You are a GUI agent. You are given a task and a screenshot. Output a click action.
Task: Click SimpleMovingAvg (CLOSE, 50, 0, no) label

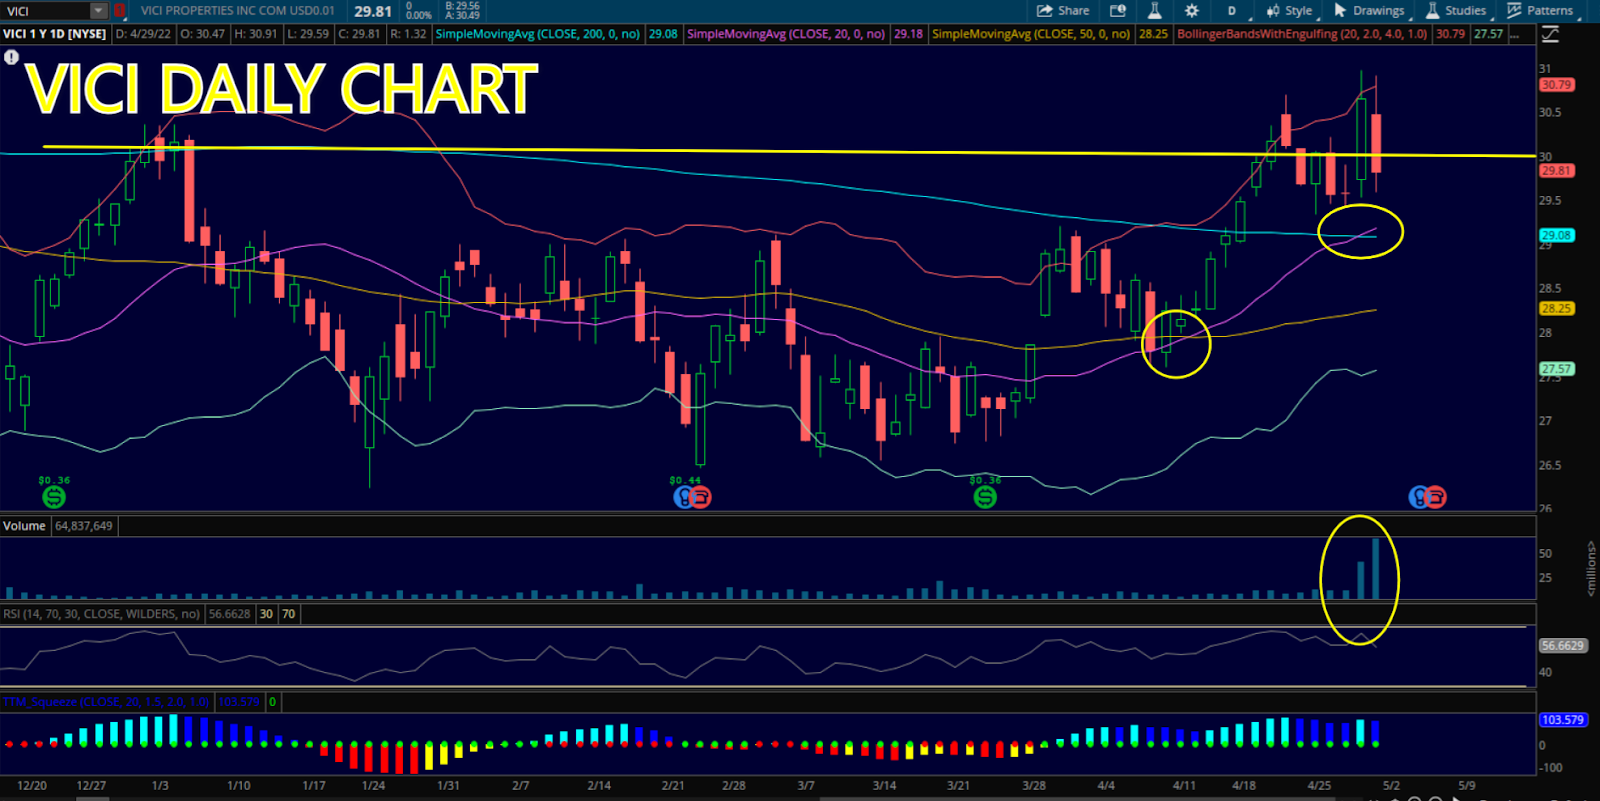pyautogui.click(x=1031, y=34)
